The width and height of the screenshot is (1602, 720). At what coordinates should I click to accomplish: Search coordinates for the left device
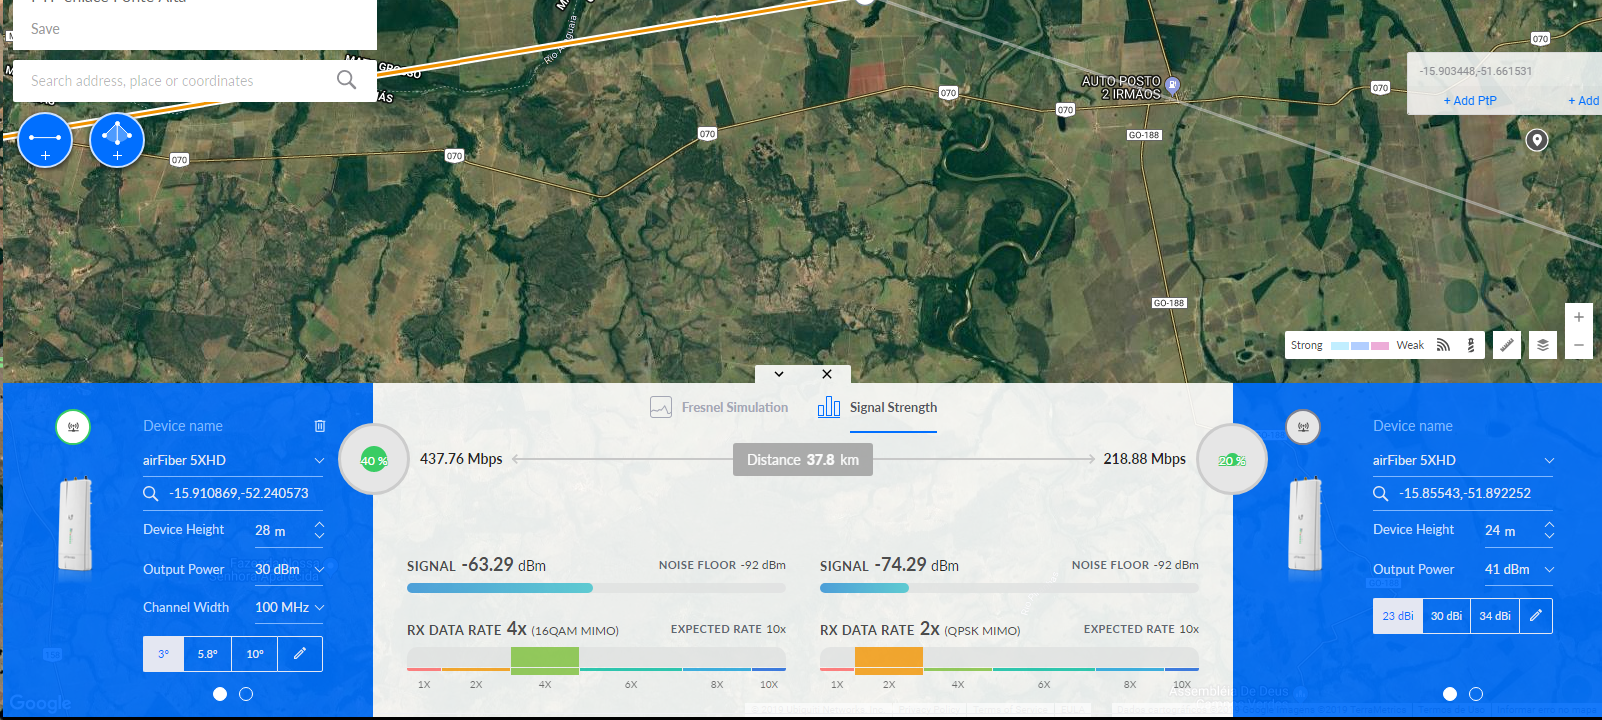pos(151,493)
